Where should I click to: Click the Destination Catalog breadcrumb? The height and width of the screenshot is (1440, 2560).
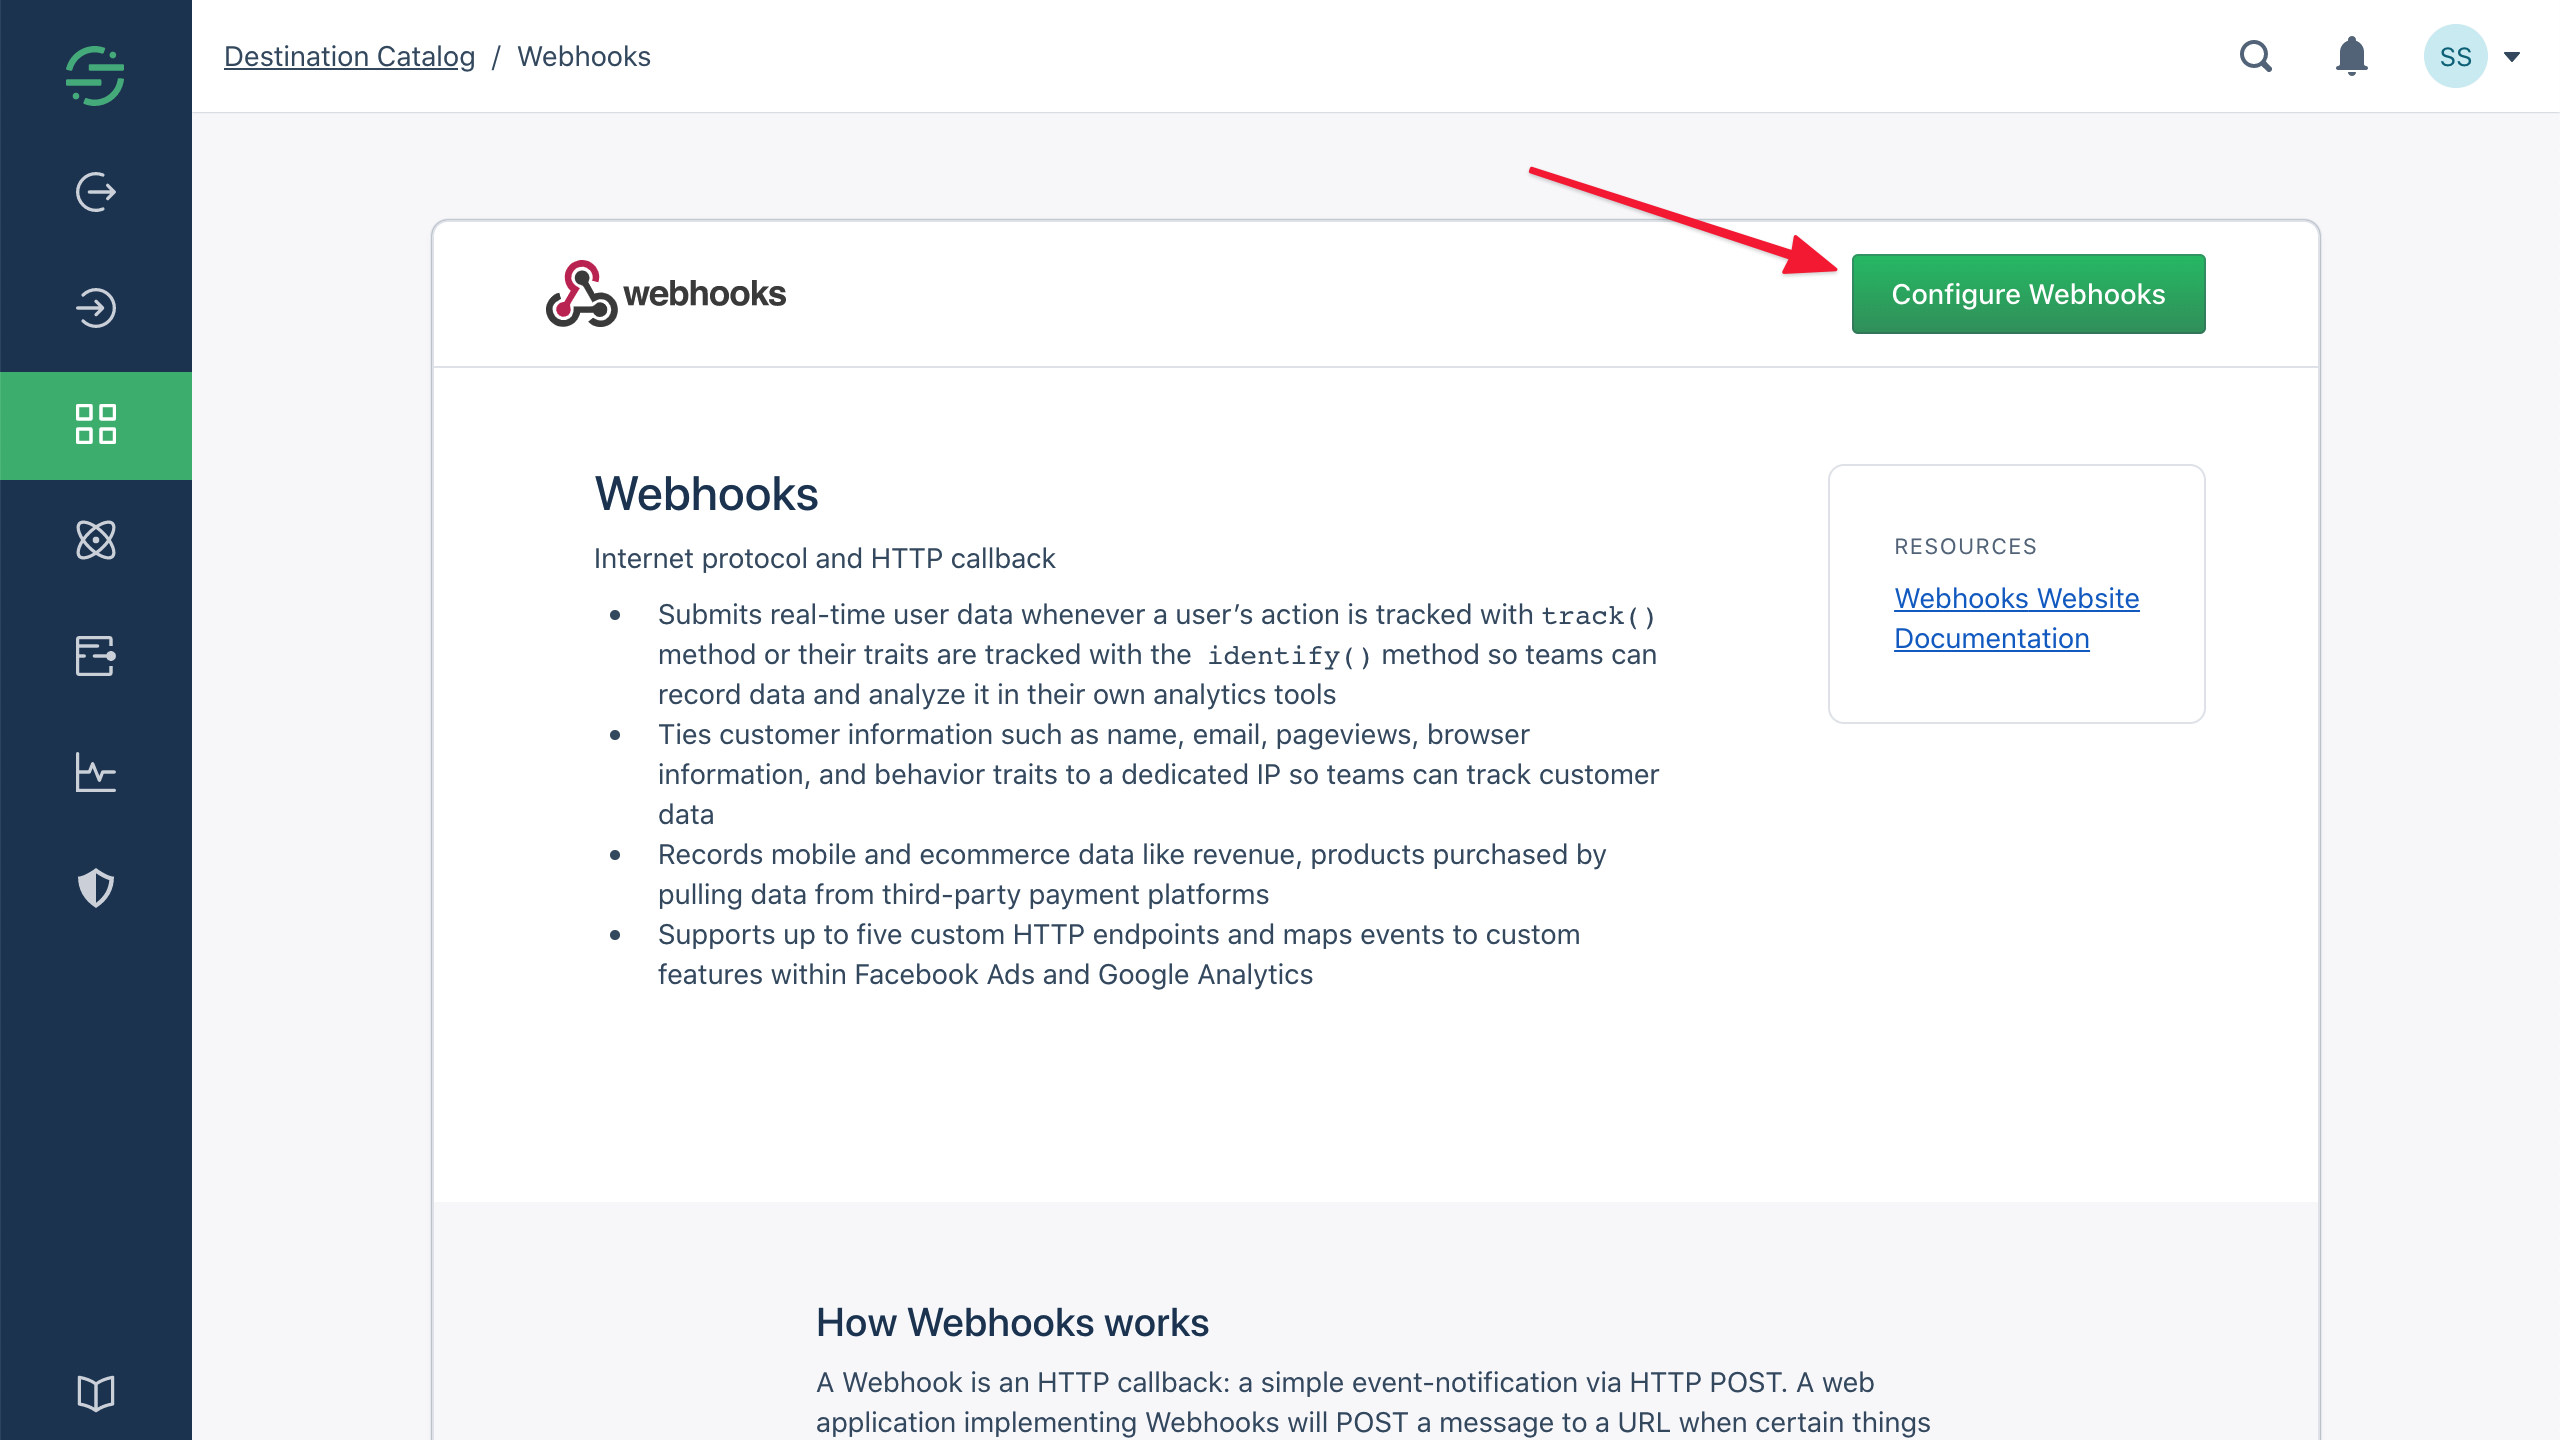[350, 56]
